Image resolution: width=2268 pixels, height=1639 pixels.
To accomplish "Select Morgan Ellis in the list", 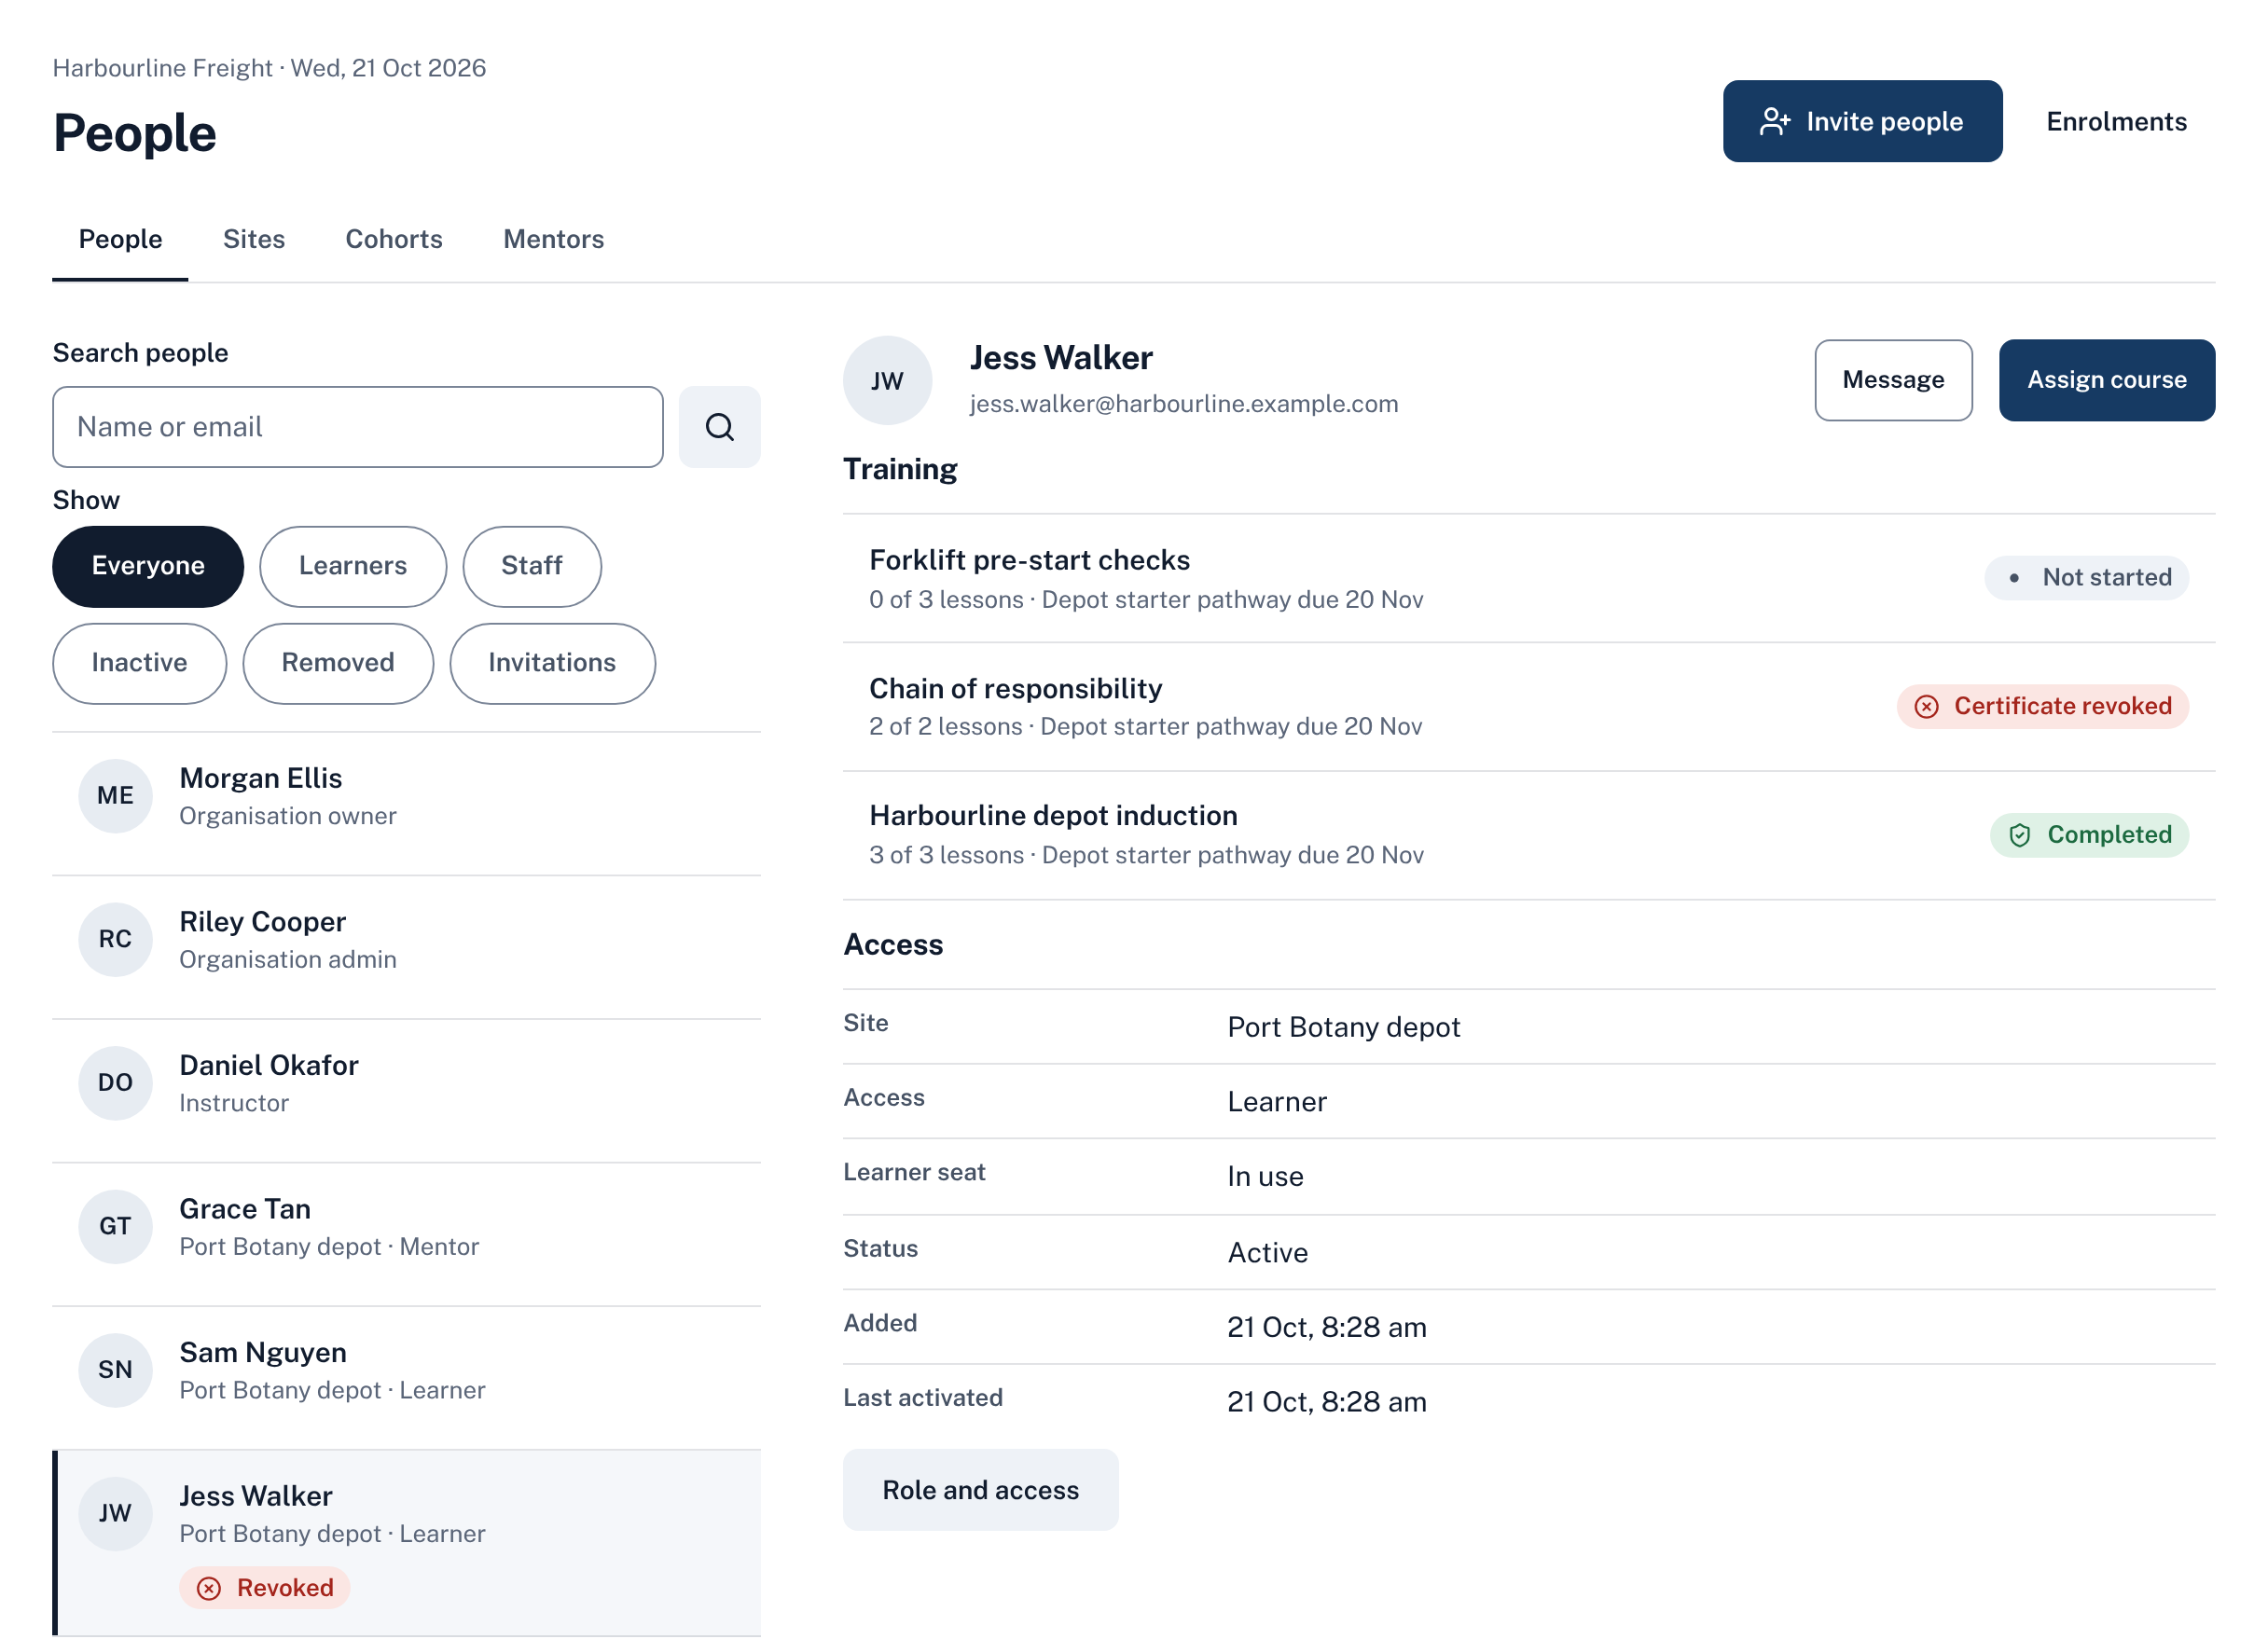I will pos(406,804).
